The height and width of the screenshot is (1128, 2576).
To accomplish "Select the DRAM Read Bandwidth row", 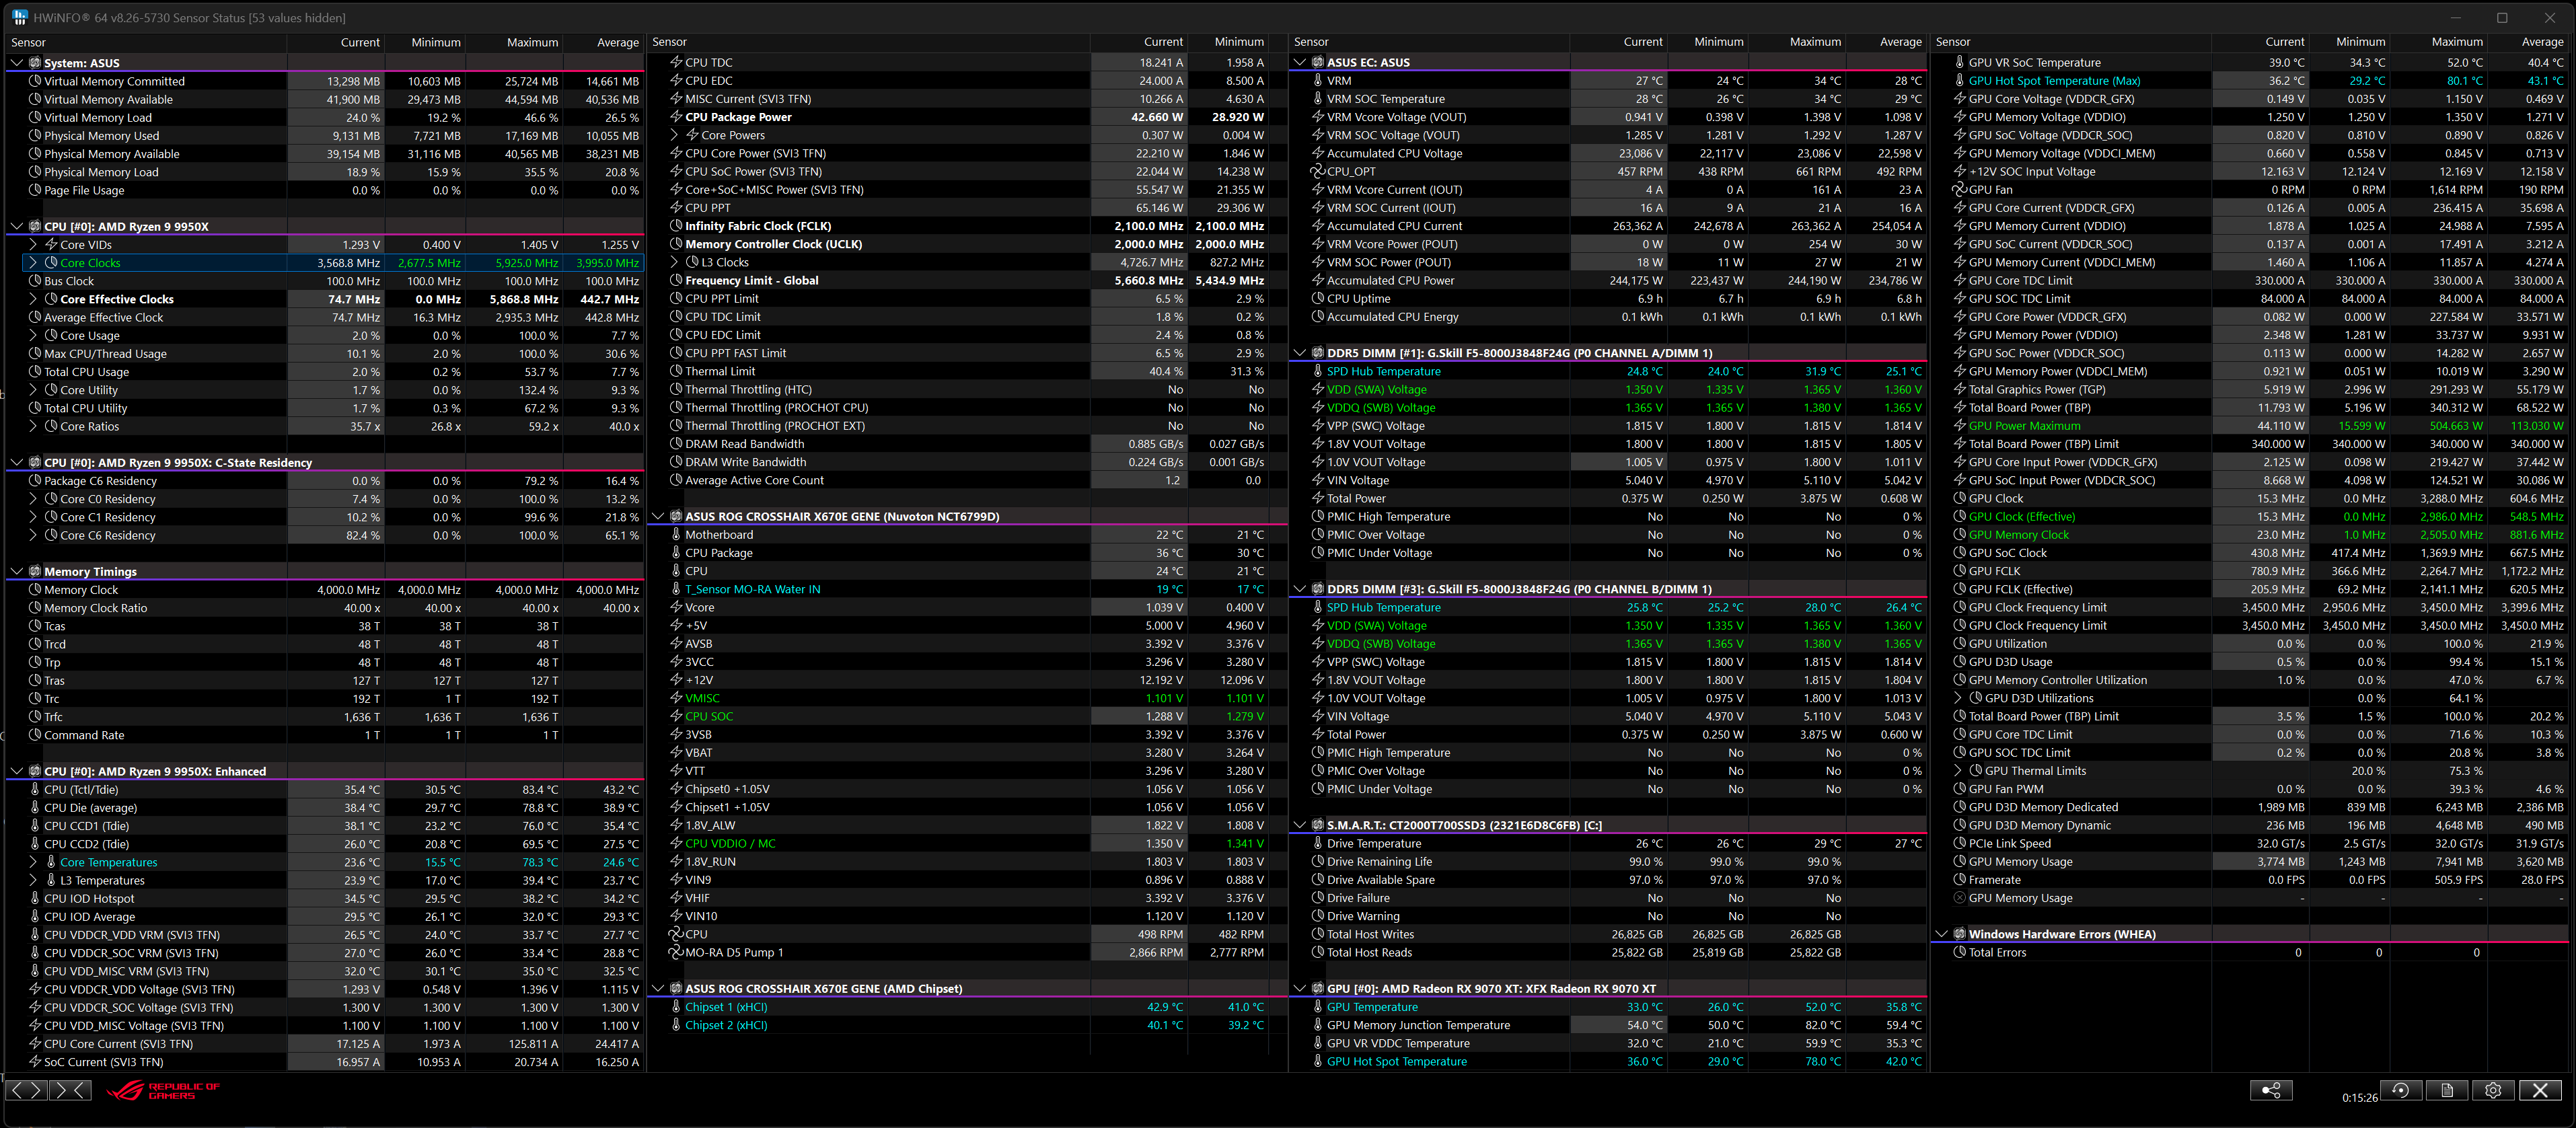I will tap(967, 444).
